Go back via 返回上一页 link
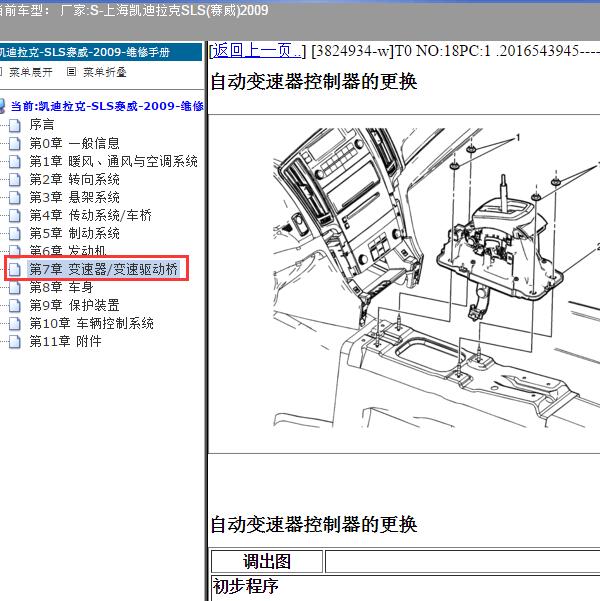 pos(256,51)
